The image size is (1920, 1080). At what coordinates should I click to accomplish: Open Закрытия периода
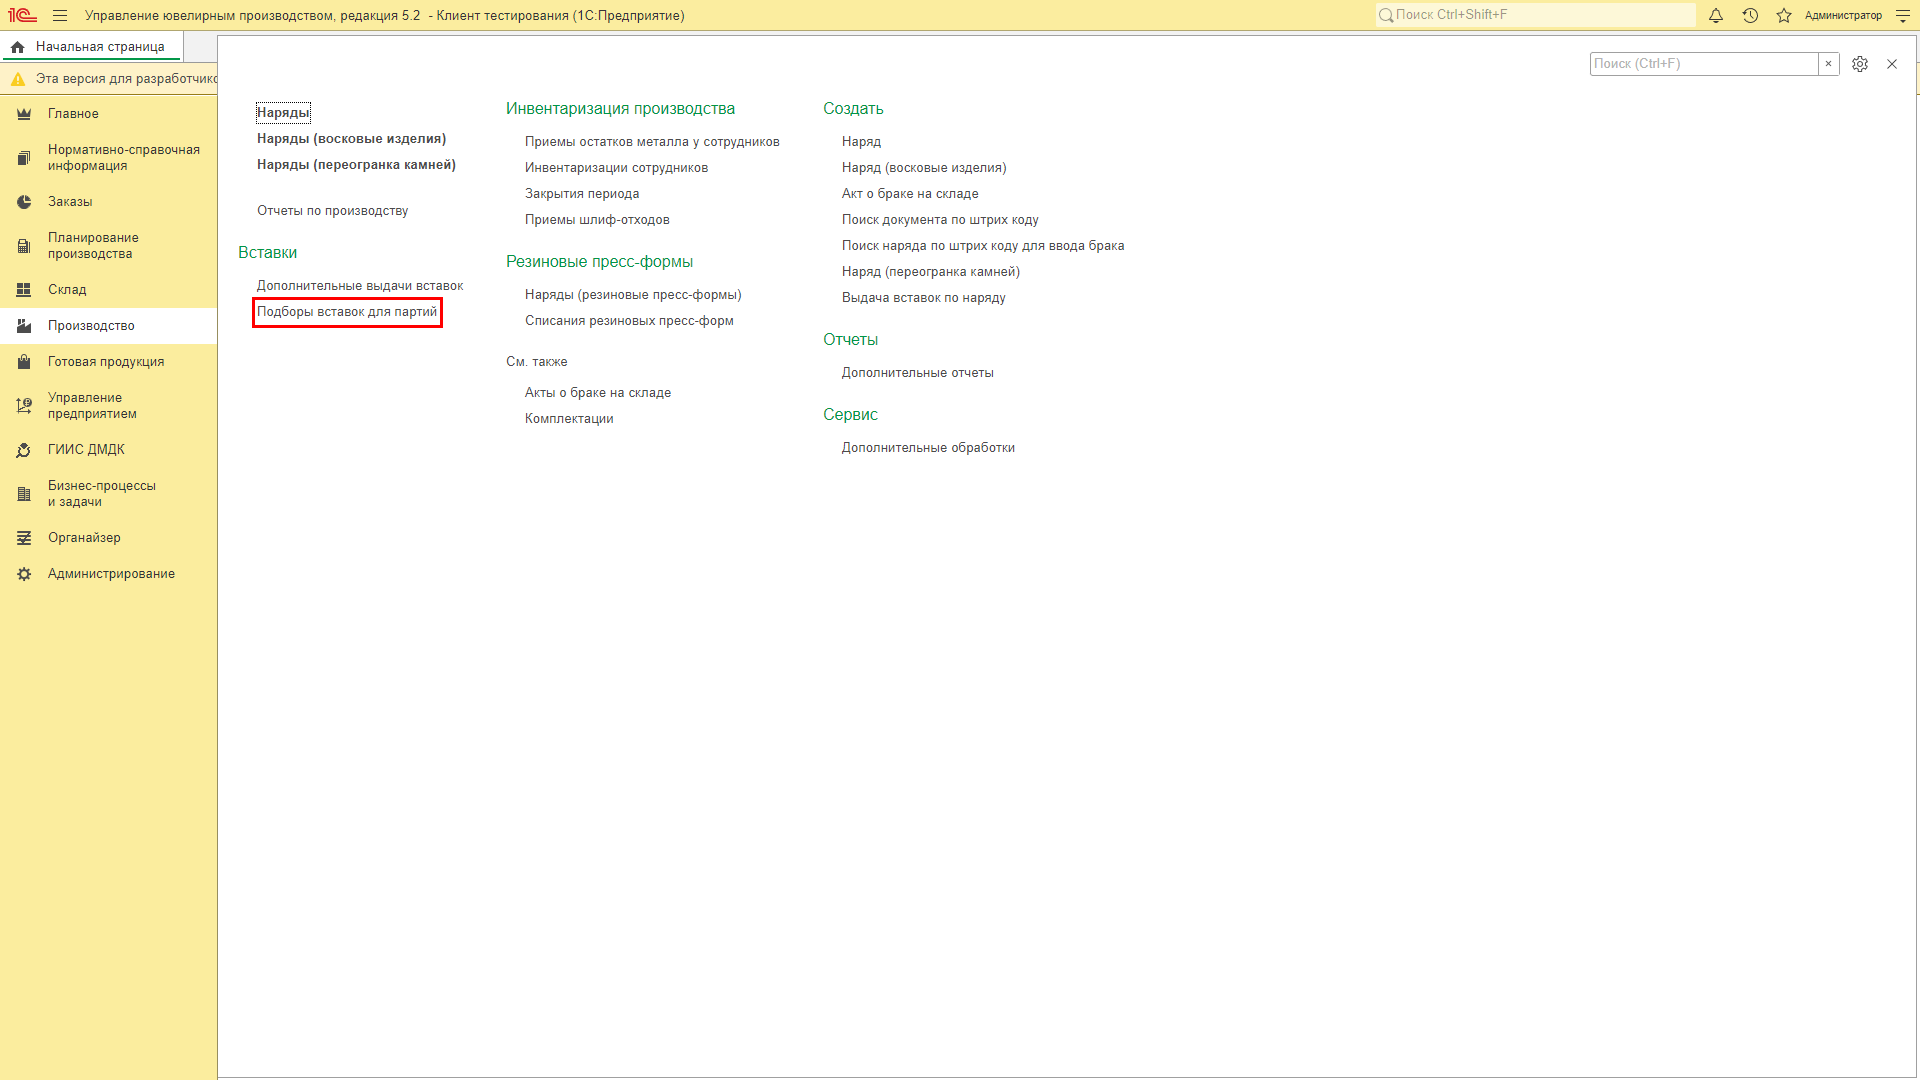582,194
